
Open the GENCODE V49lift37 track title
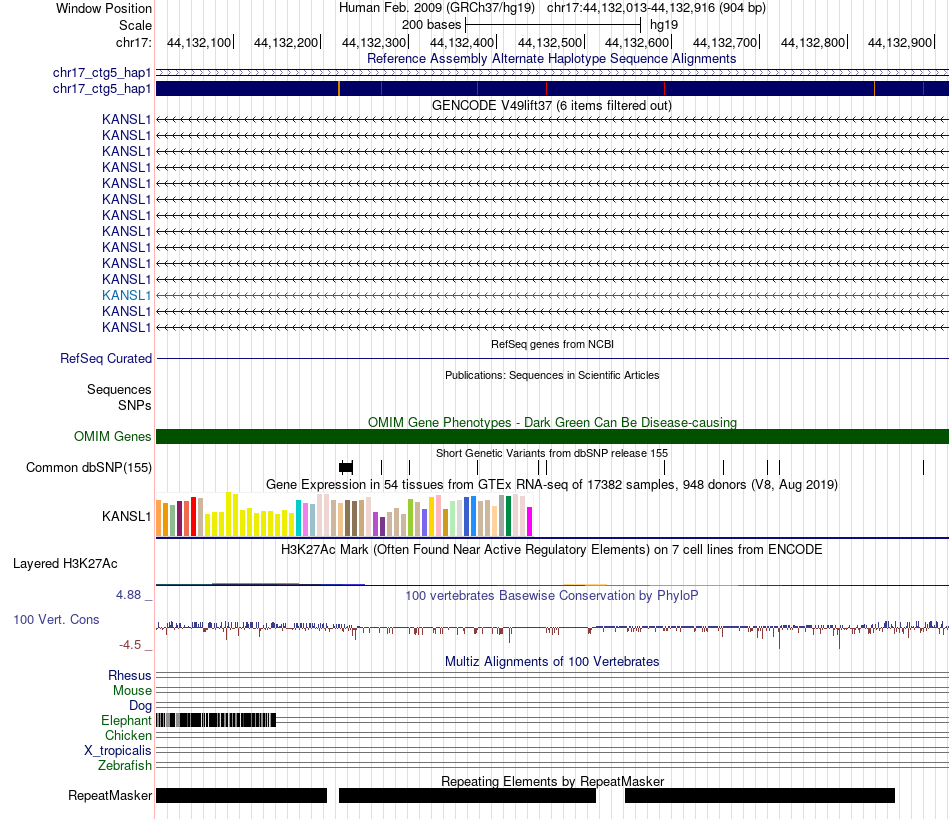click(x=551, y=105)
